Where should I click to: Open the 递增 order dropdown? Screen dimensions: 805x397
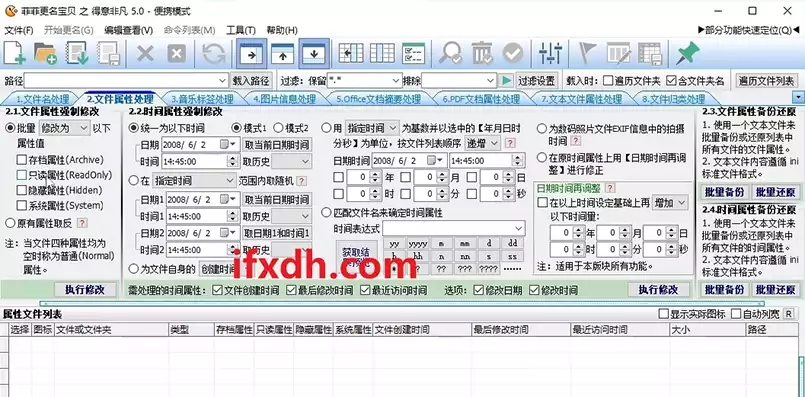(x=483, y=143)
